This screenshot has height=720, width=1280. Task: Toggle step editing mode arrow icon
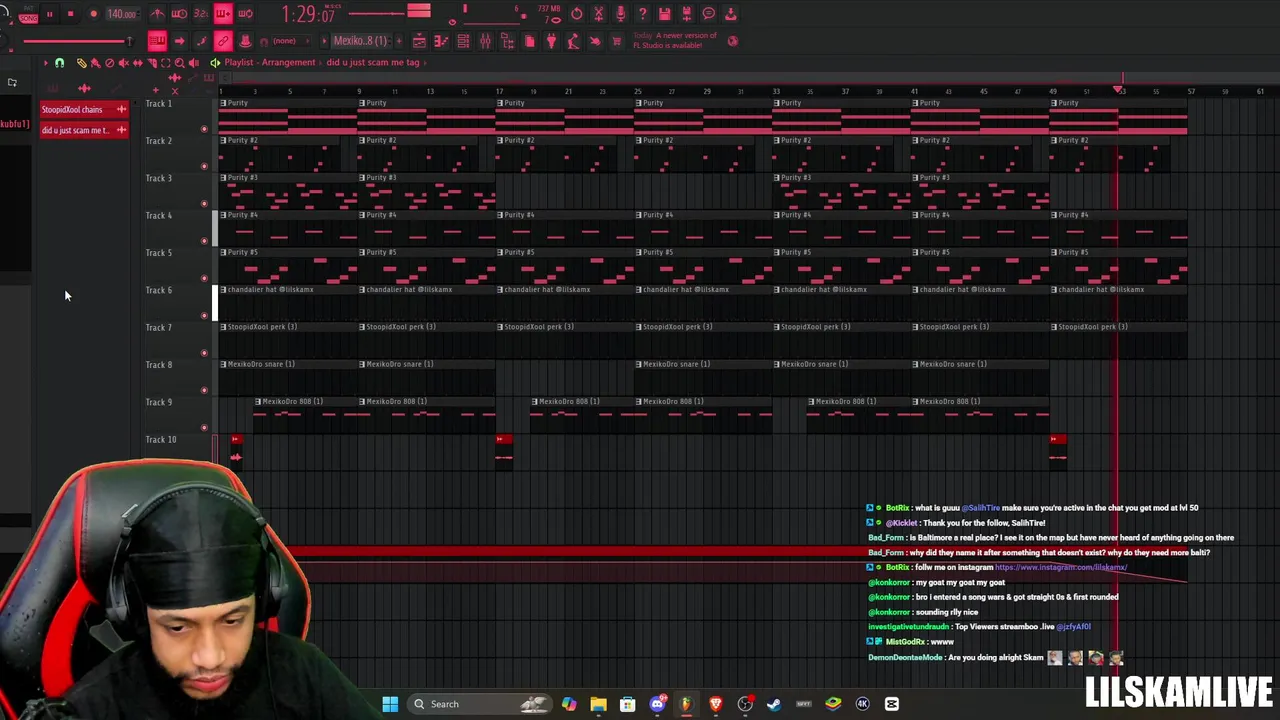coord(179,41)
